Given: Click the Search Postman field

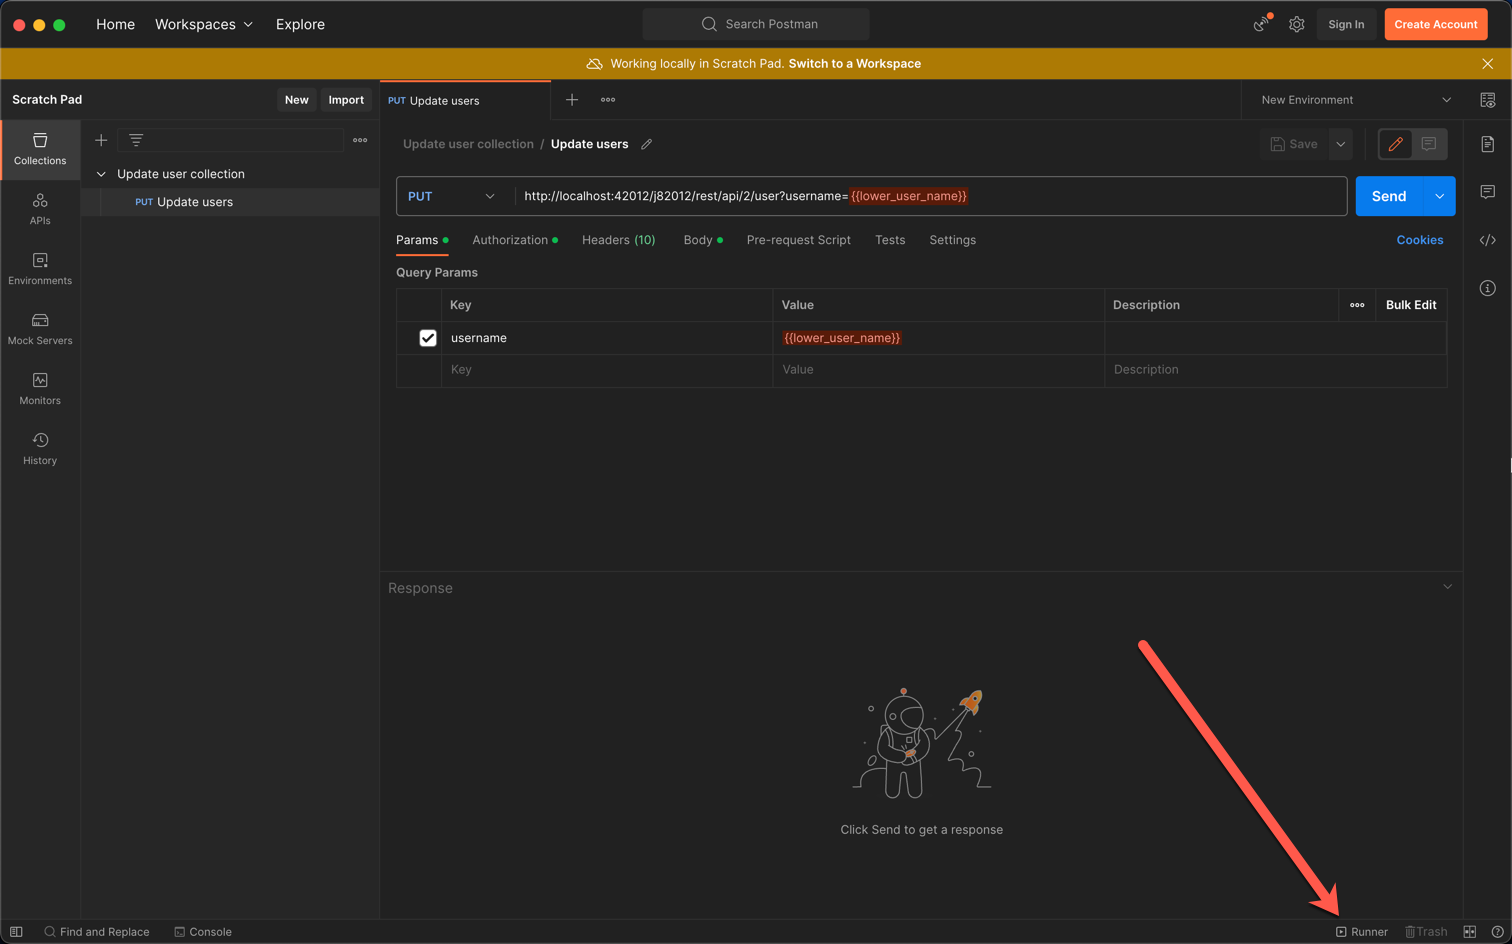Looking at the screenshot, I should click(x=756, y=24).
